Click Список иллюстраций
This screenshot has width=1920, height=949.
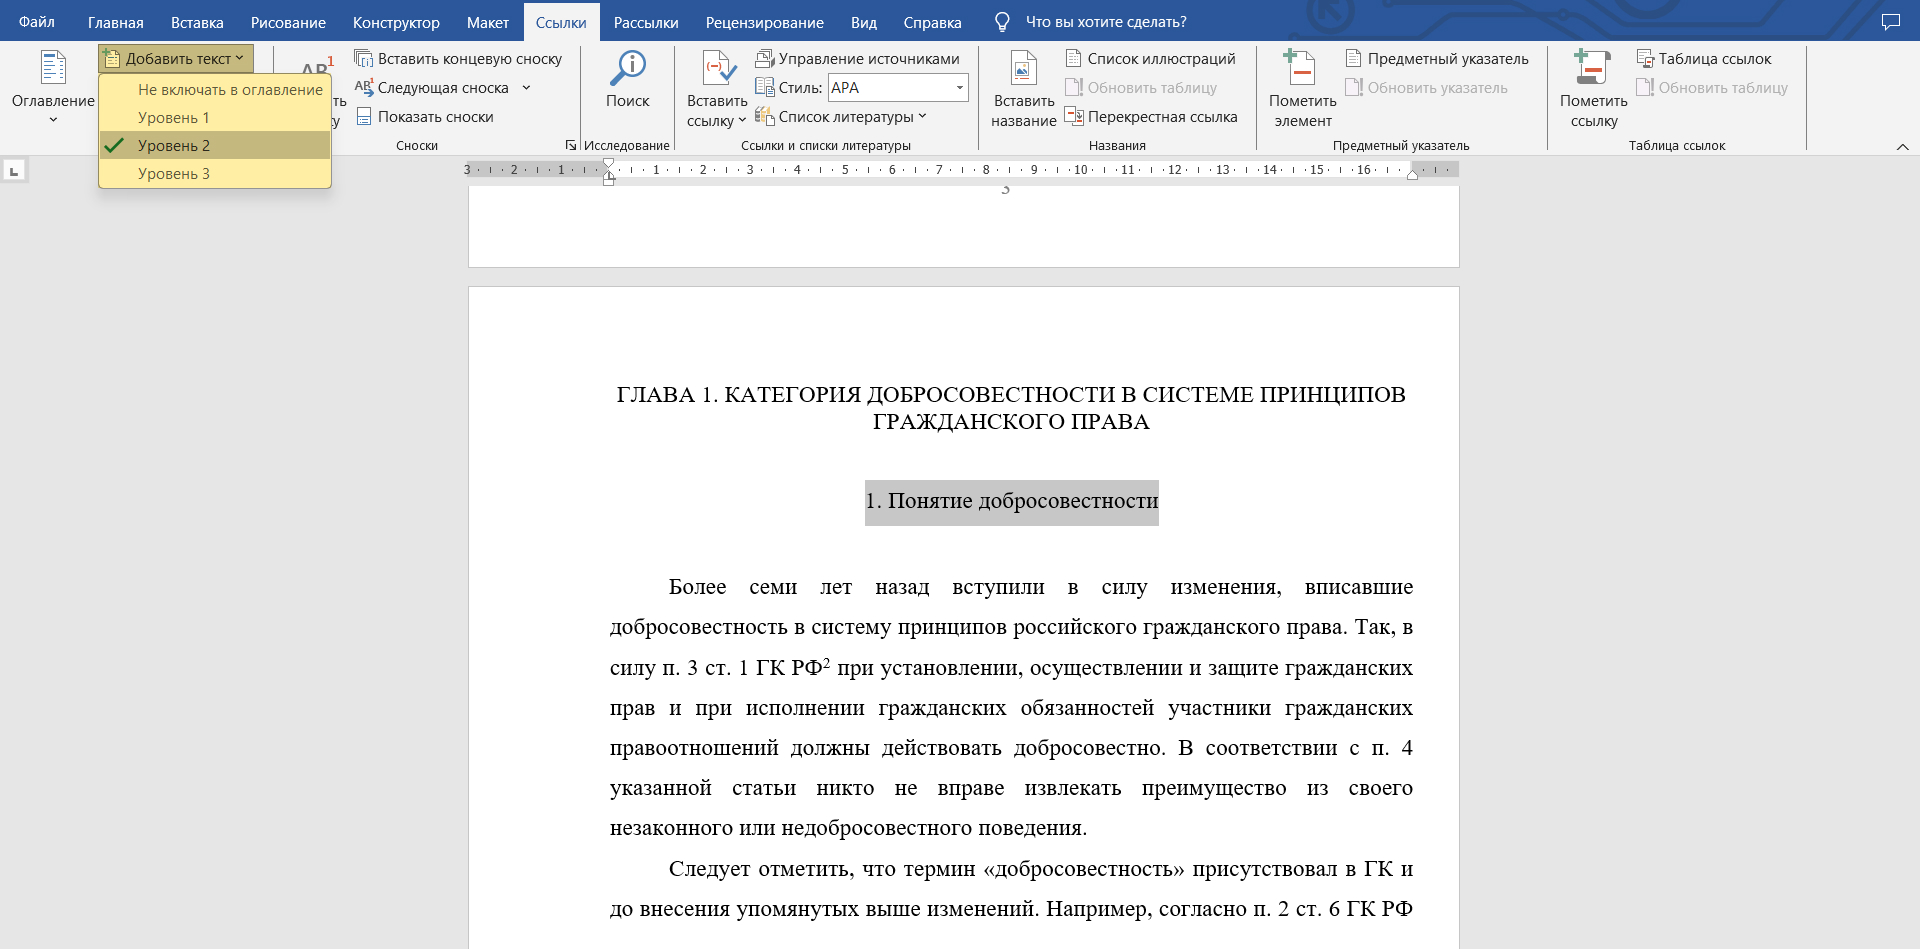pyautogui.click(x=1151, y=59)
